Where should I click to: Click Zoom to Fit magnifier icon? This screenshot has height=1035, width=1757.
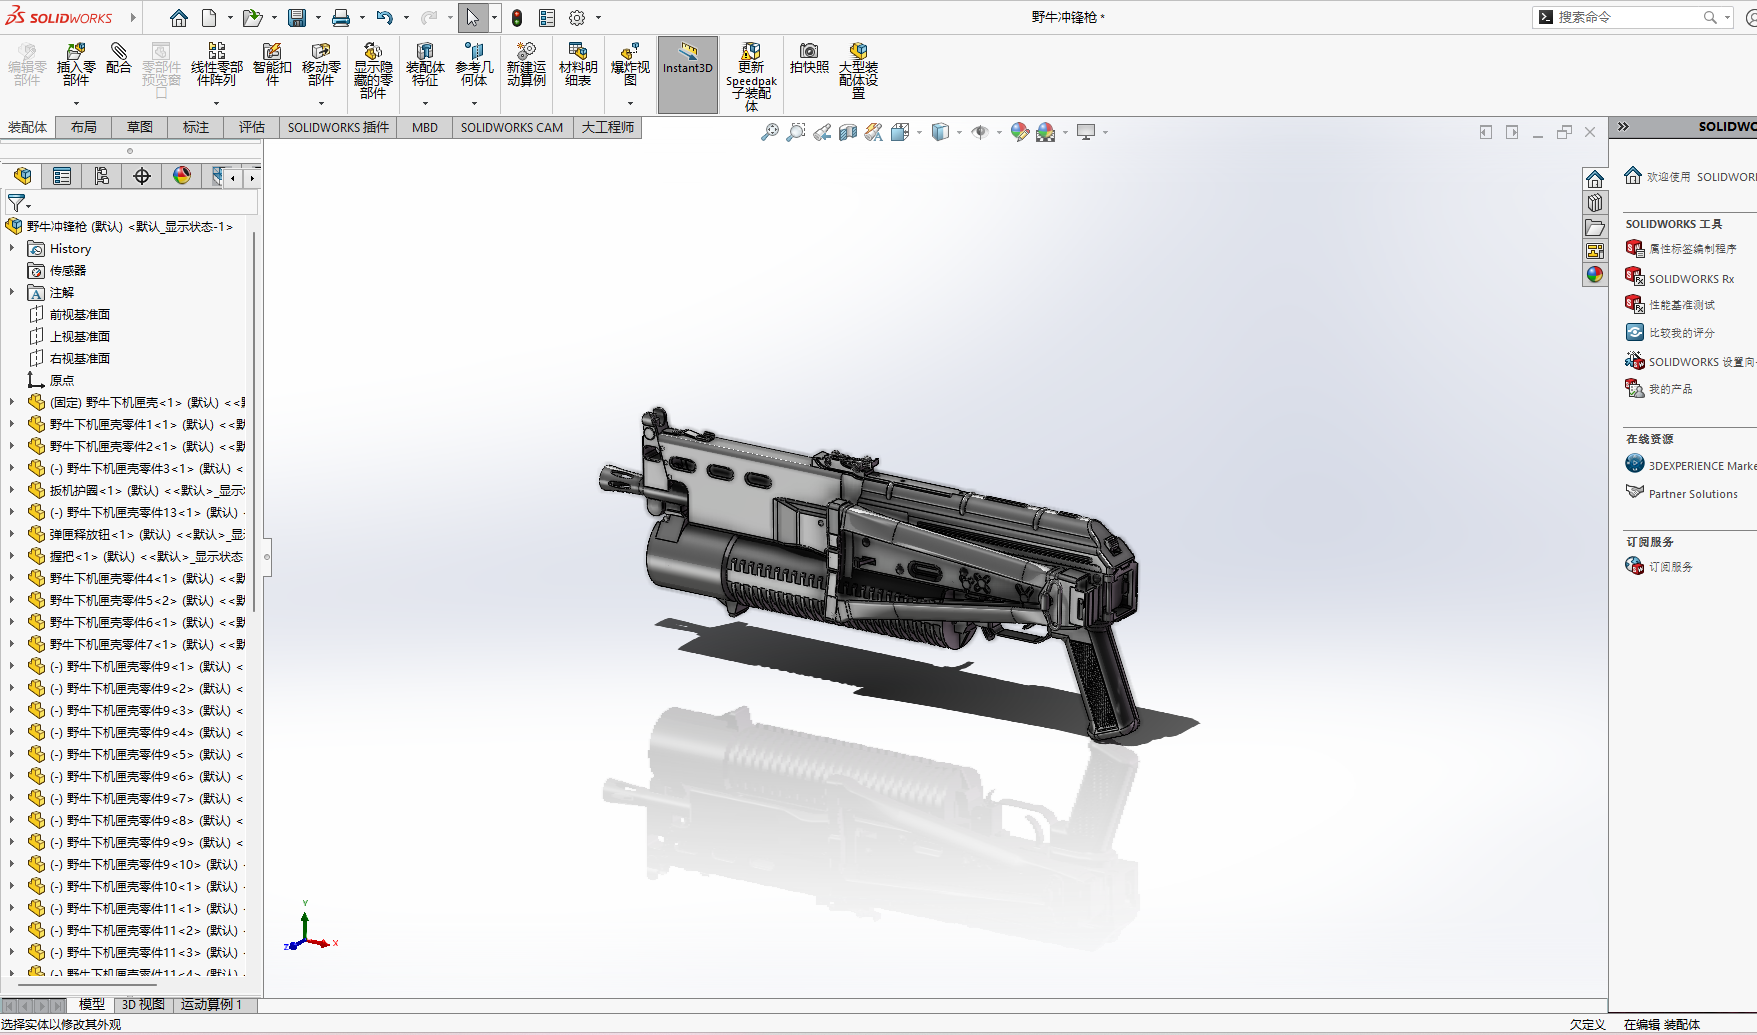769,132
